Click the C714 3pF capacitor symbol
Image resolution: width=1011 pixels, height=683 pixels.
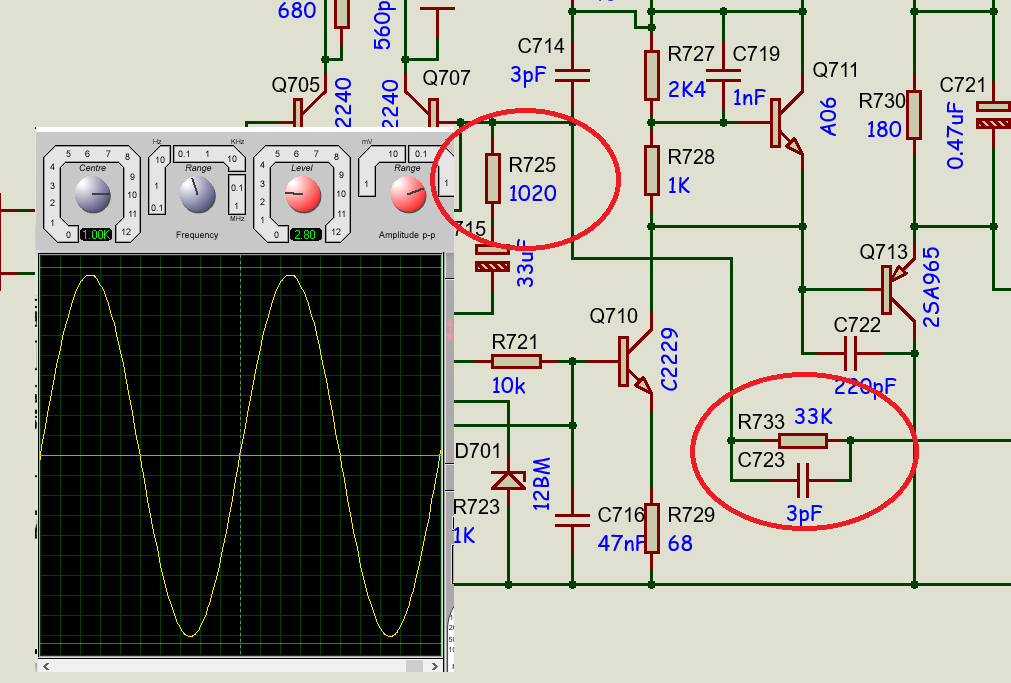click(572, 73)
